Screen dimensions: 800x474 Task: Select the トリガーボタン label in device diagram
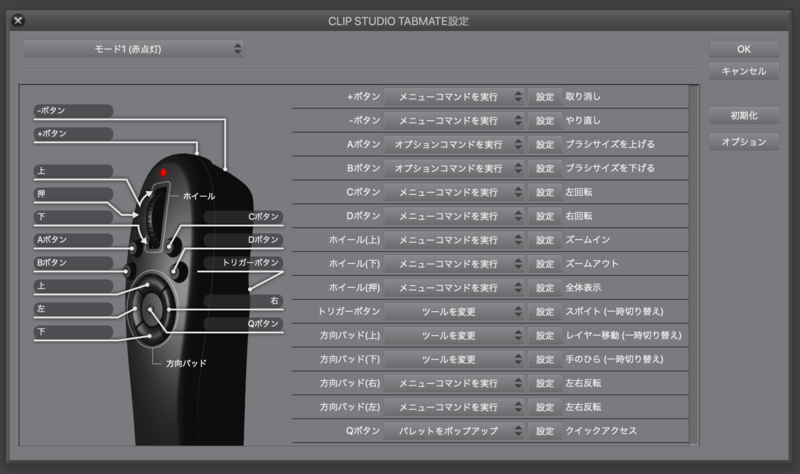click(243, 263)
